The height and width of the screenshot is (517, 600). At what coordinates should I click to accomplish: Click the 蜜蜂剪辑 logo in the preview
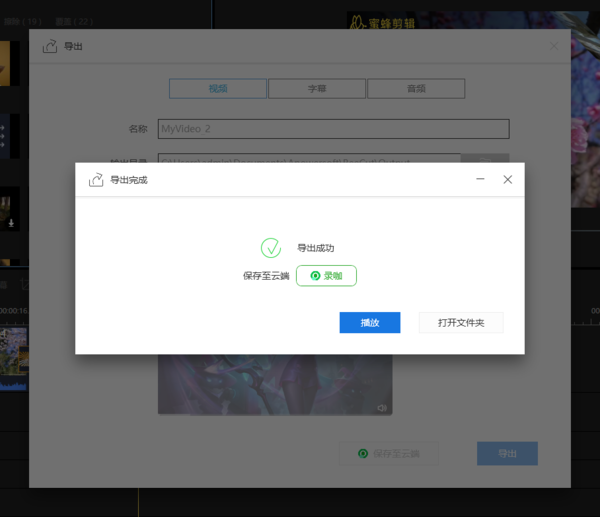382,23
